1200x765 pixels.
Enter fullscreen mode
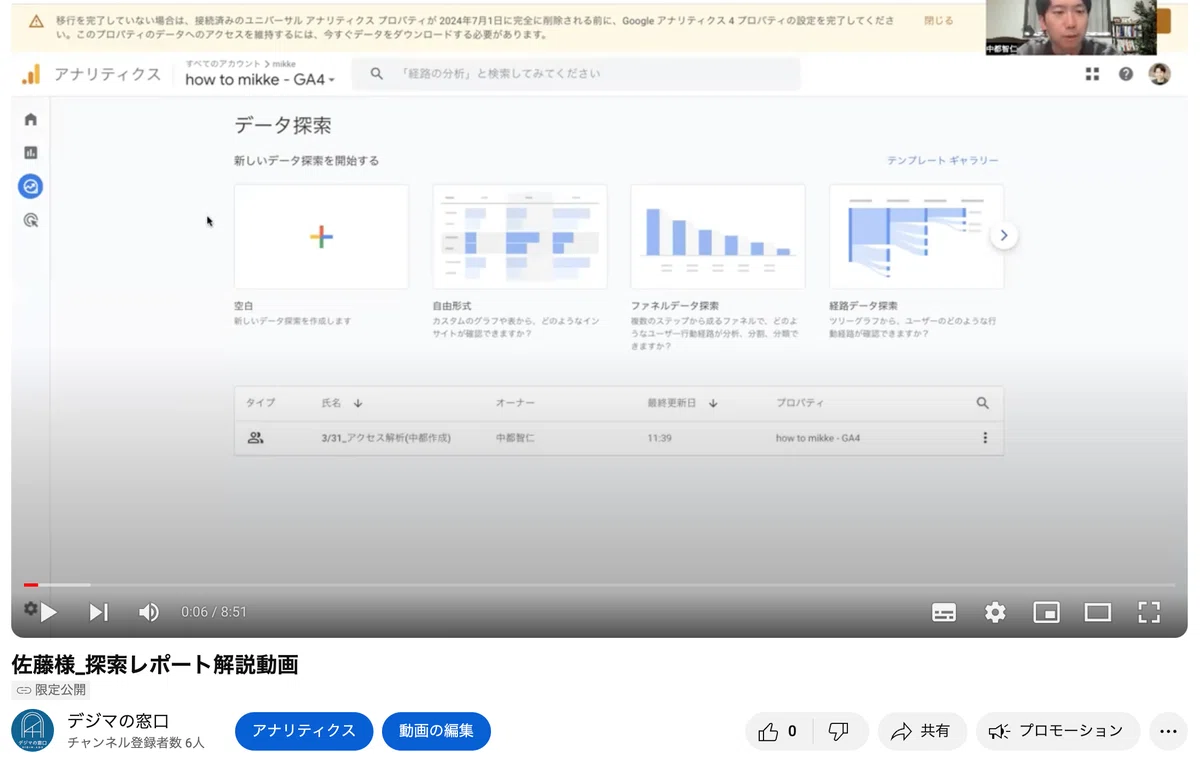[x=1149, y=612]
